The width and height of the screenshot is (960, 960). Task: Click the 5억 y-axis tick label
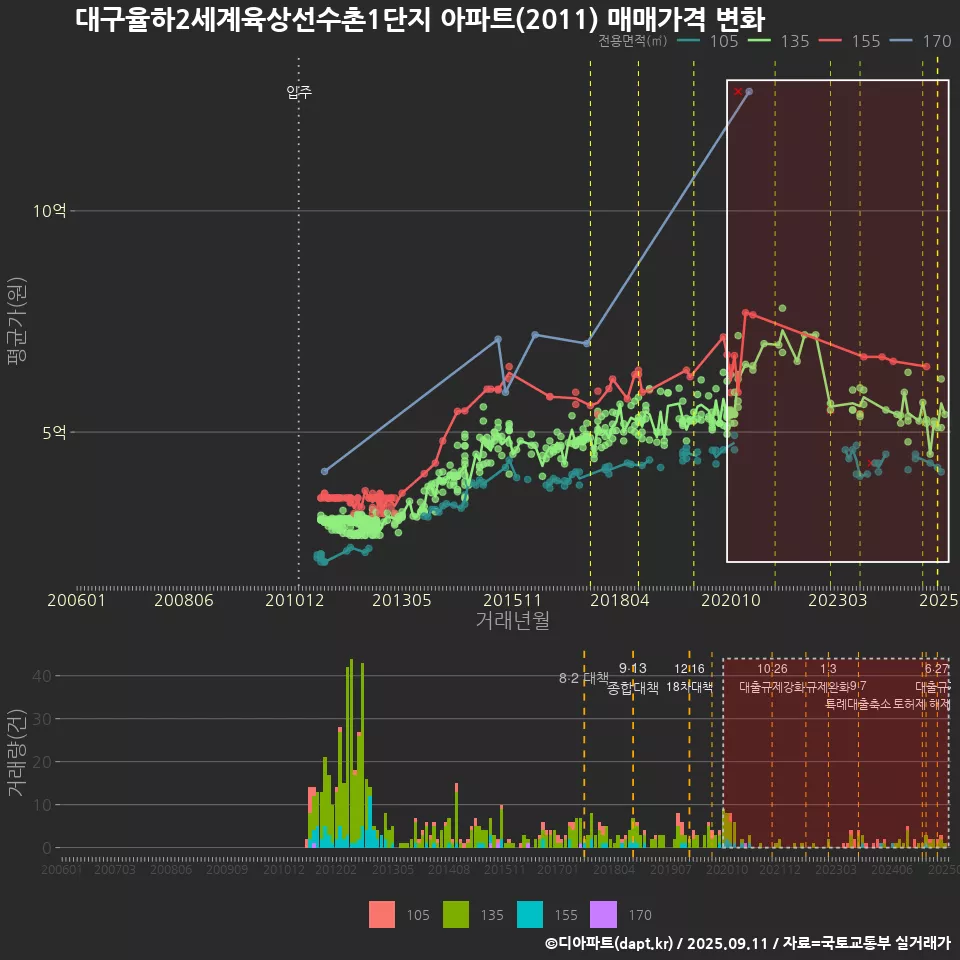coord(54,433)
